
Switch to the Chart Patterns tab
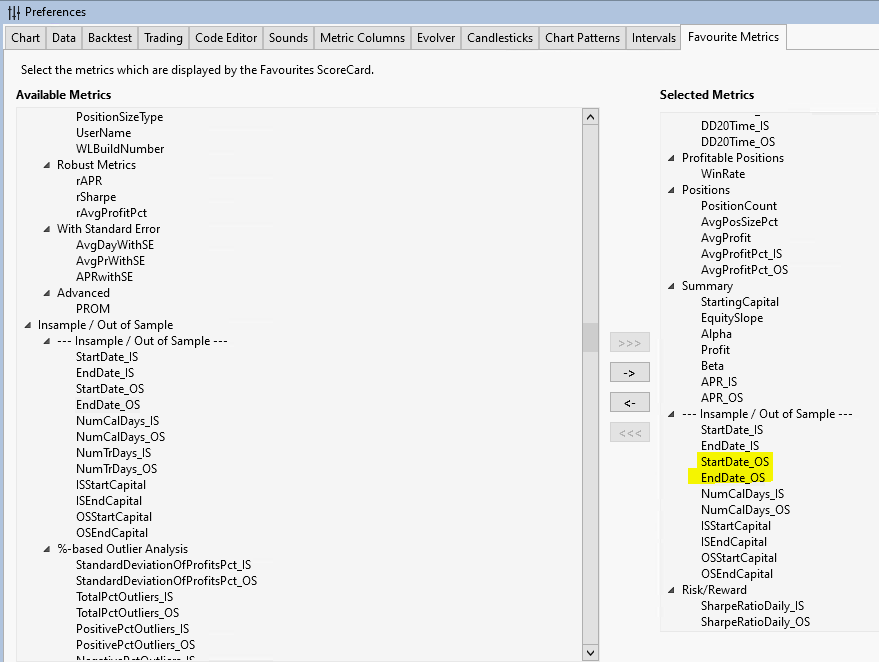pyautogui.click(x=582, y=38)
